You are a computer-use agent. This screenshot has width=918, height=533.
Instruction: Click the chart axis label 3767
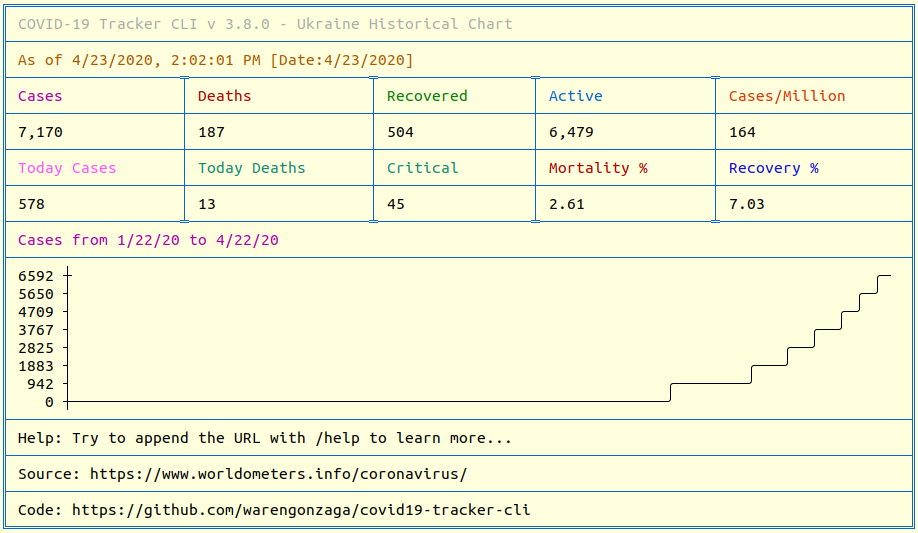(x=36, y=330)
